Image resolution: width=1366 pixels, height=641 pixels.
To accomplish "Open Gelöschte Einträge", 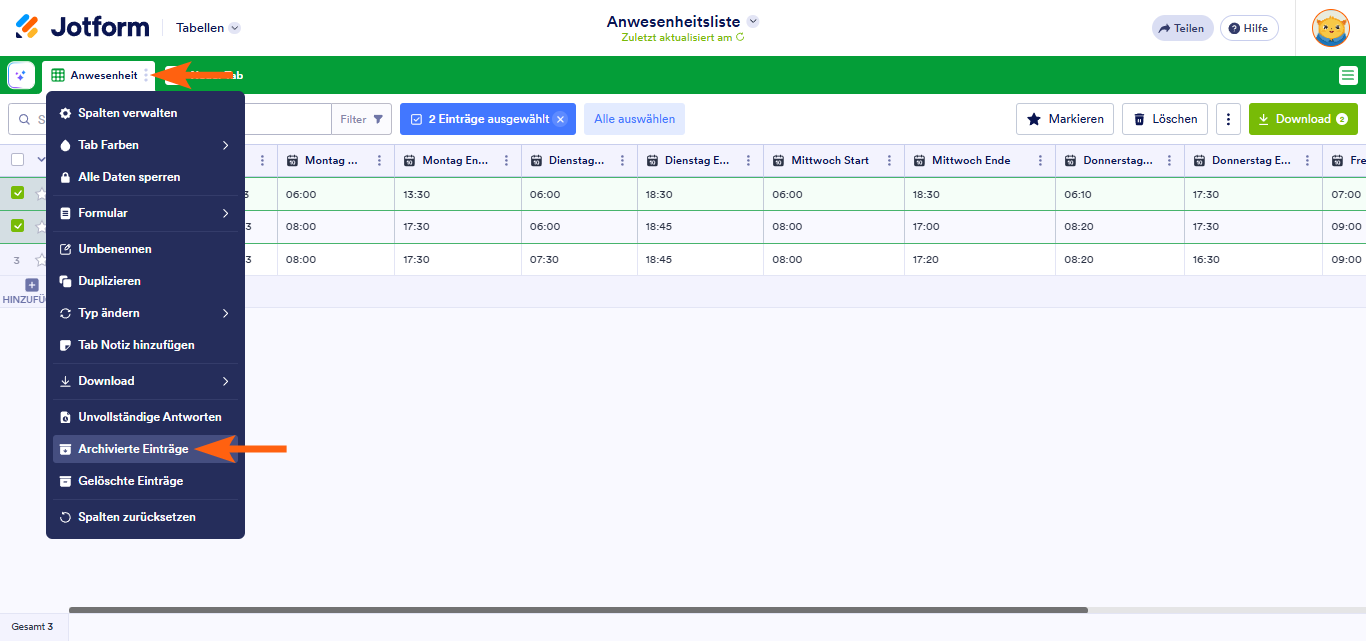I will 145,481.
